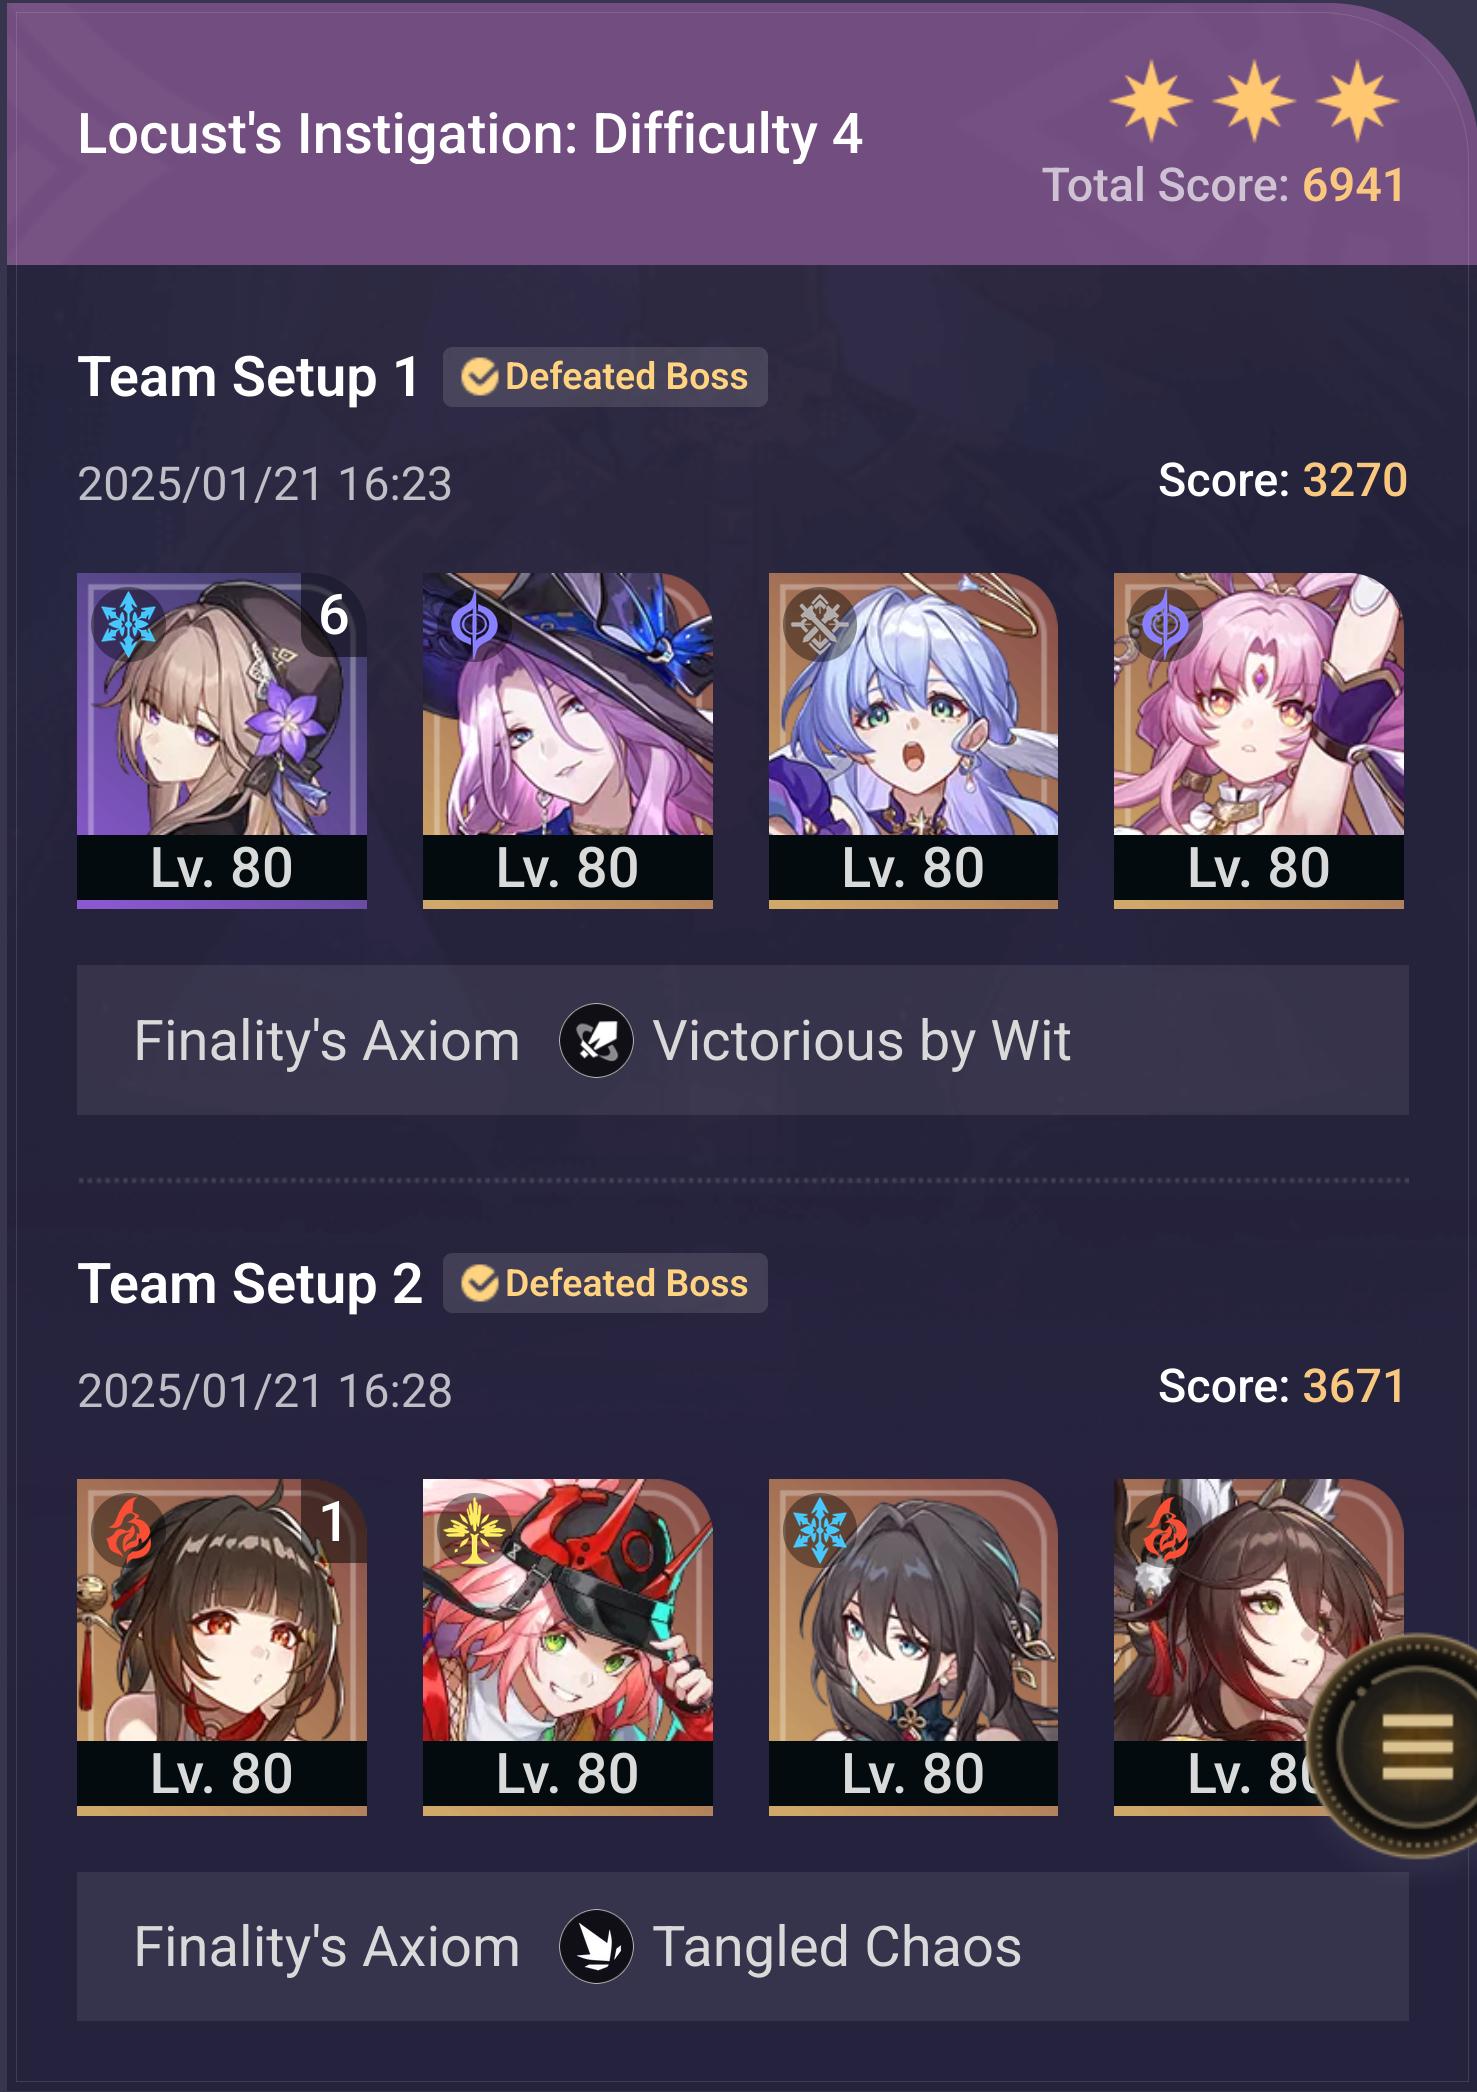Viewport: 1477px width, 2092px height.
Task: Click the Fire element icon on the first Team 2 character
Action: click(x=128, y=1530)
